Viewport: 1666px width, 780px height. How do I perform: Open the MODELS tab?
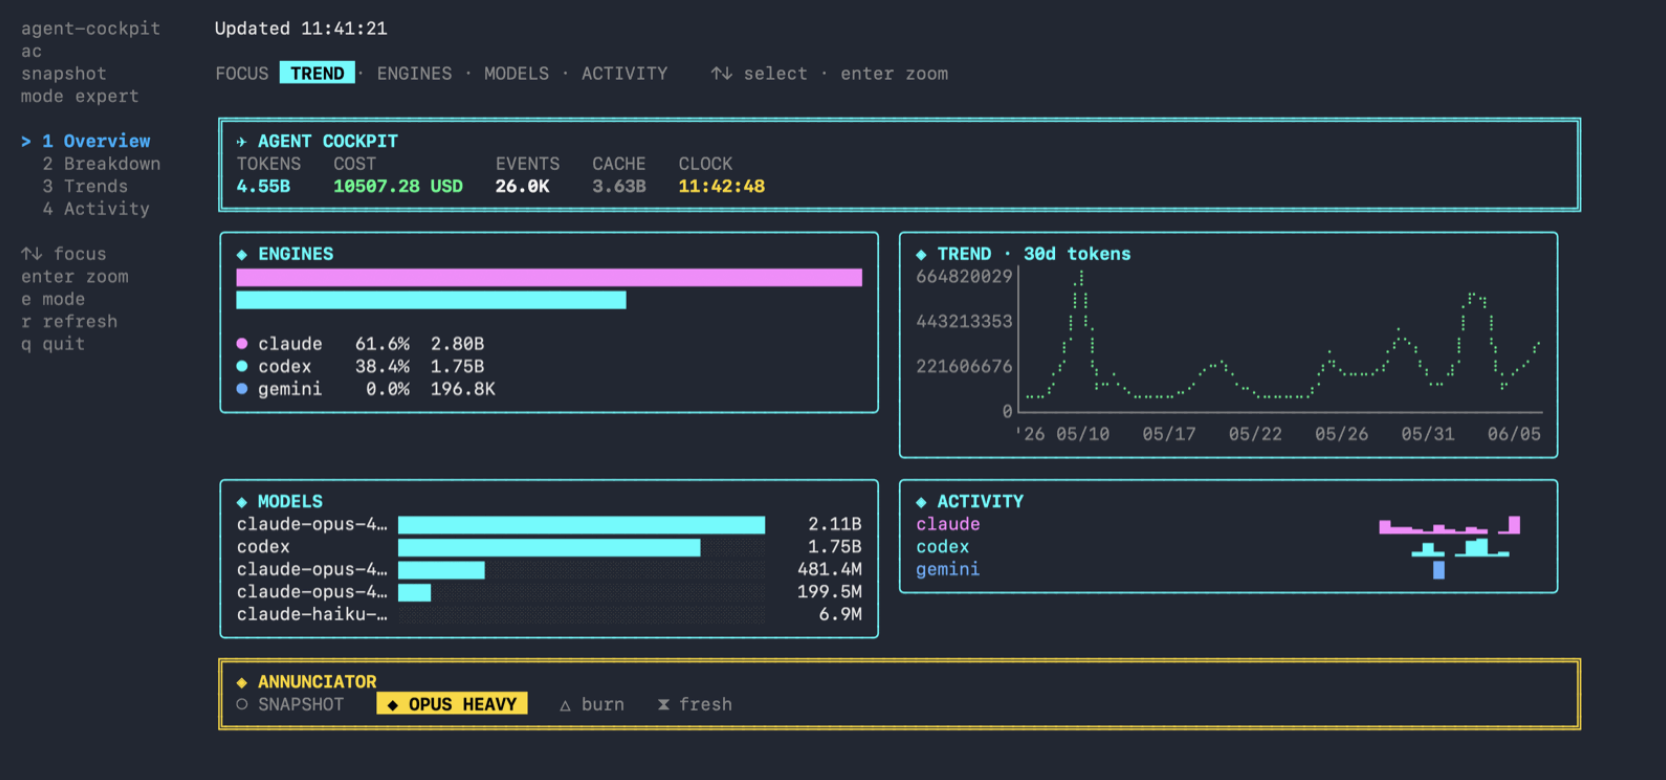pyautogui.click(x=516, y=73)
